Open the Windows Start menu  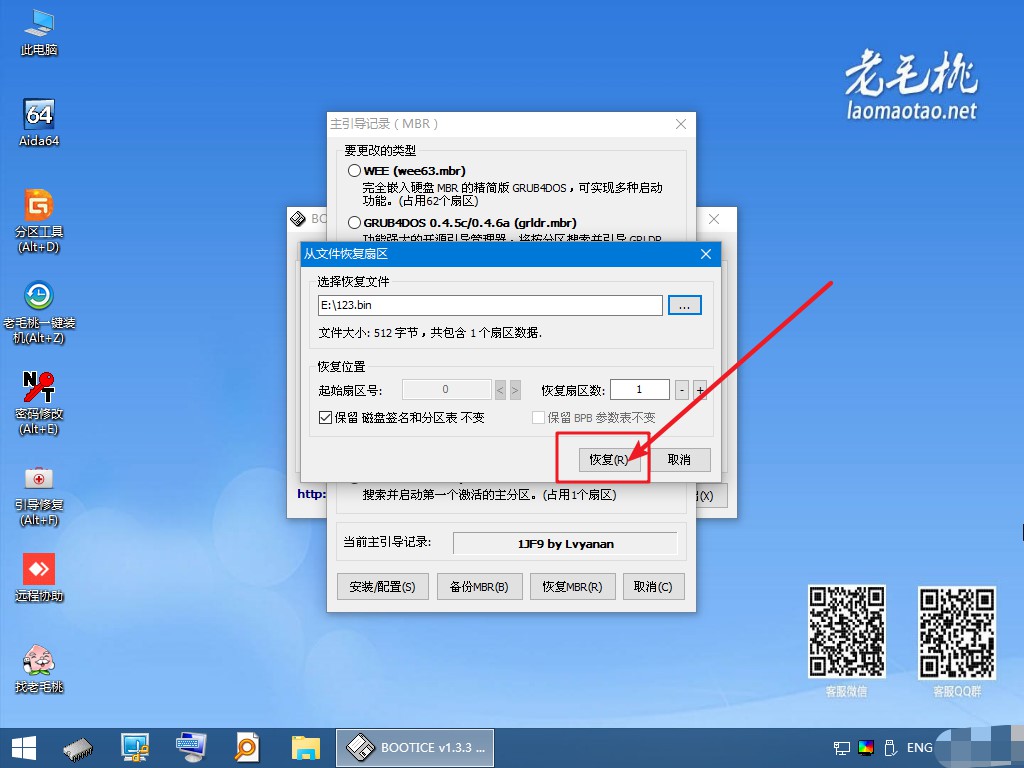[x=24, y=748]
